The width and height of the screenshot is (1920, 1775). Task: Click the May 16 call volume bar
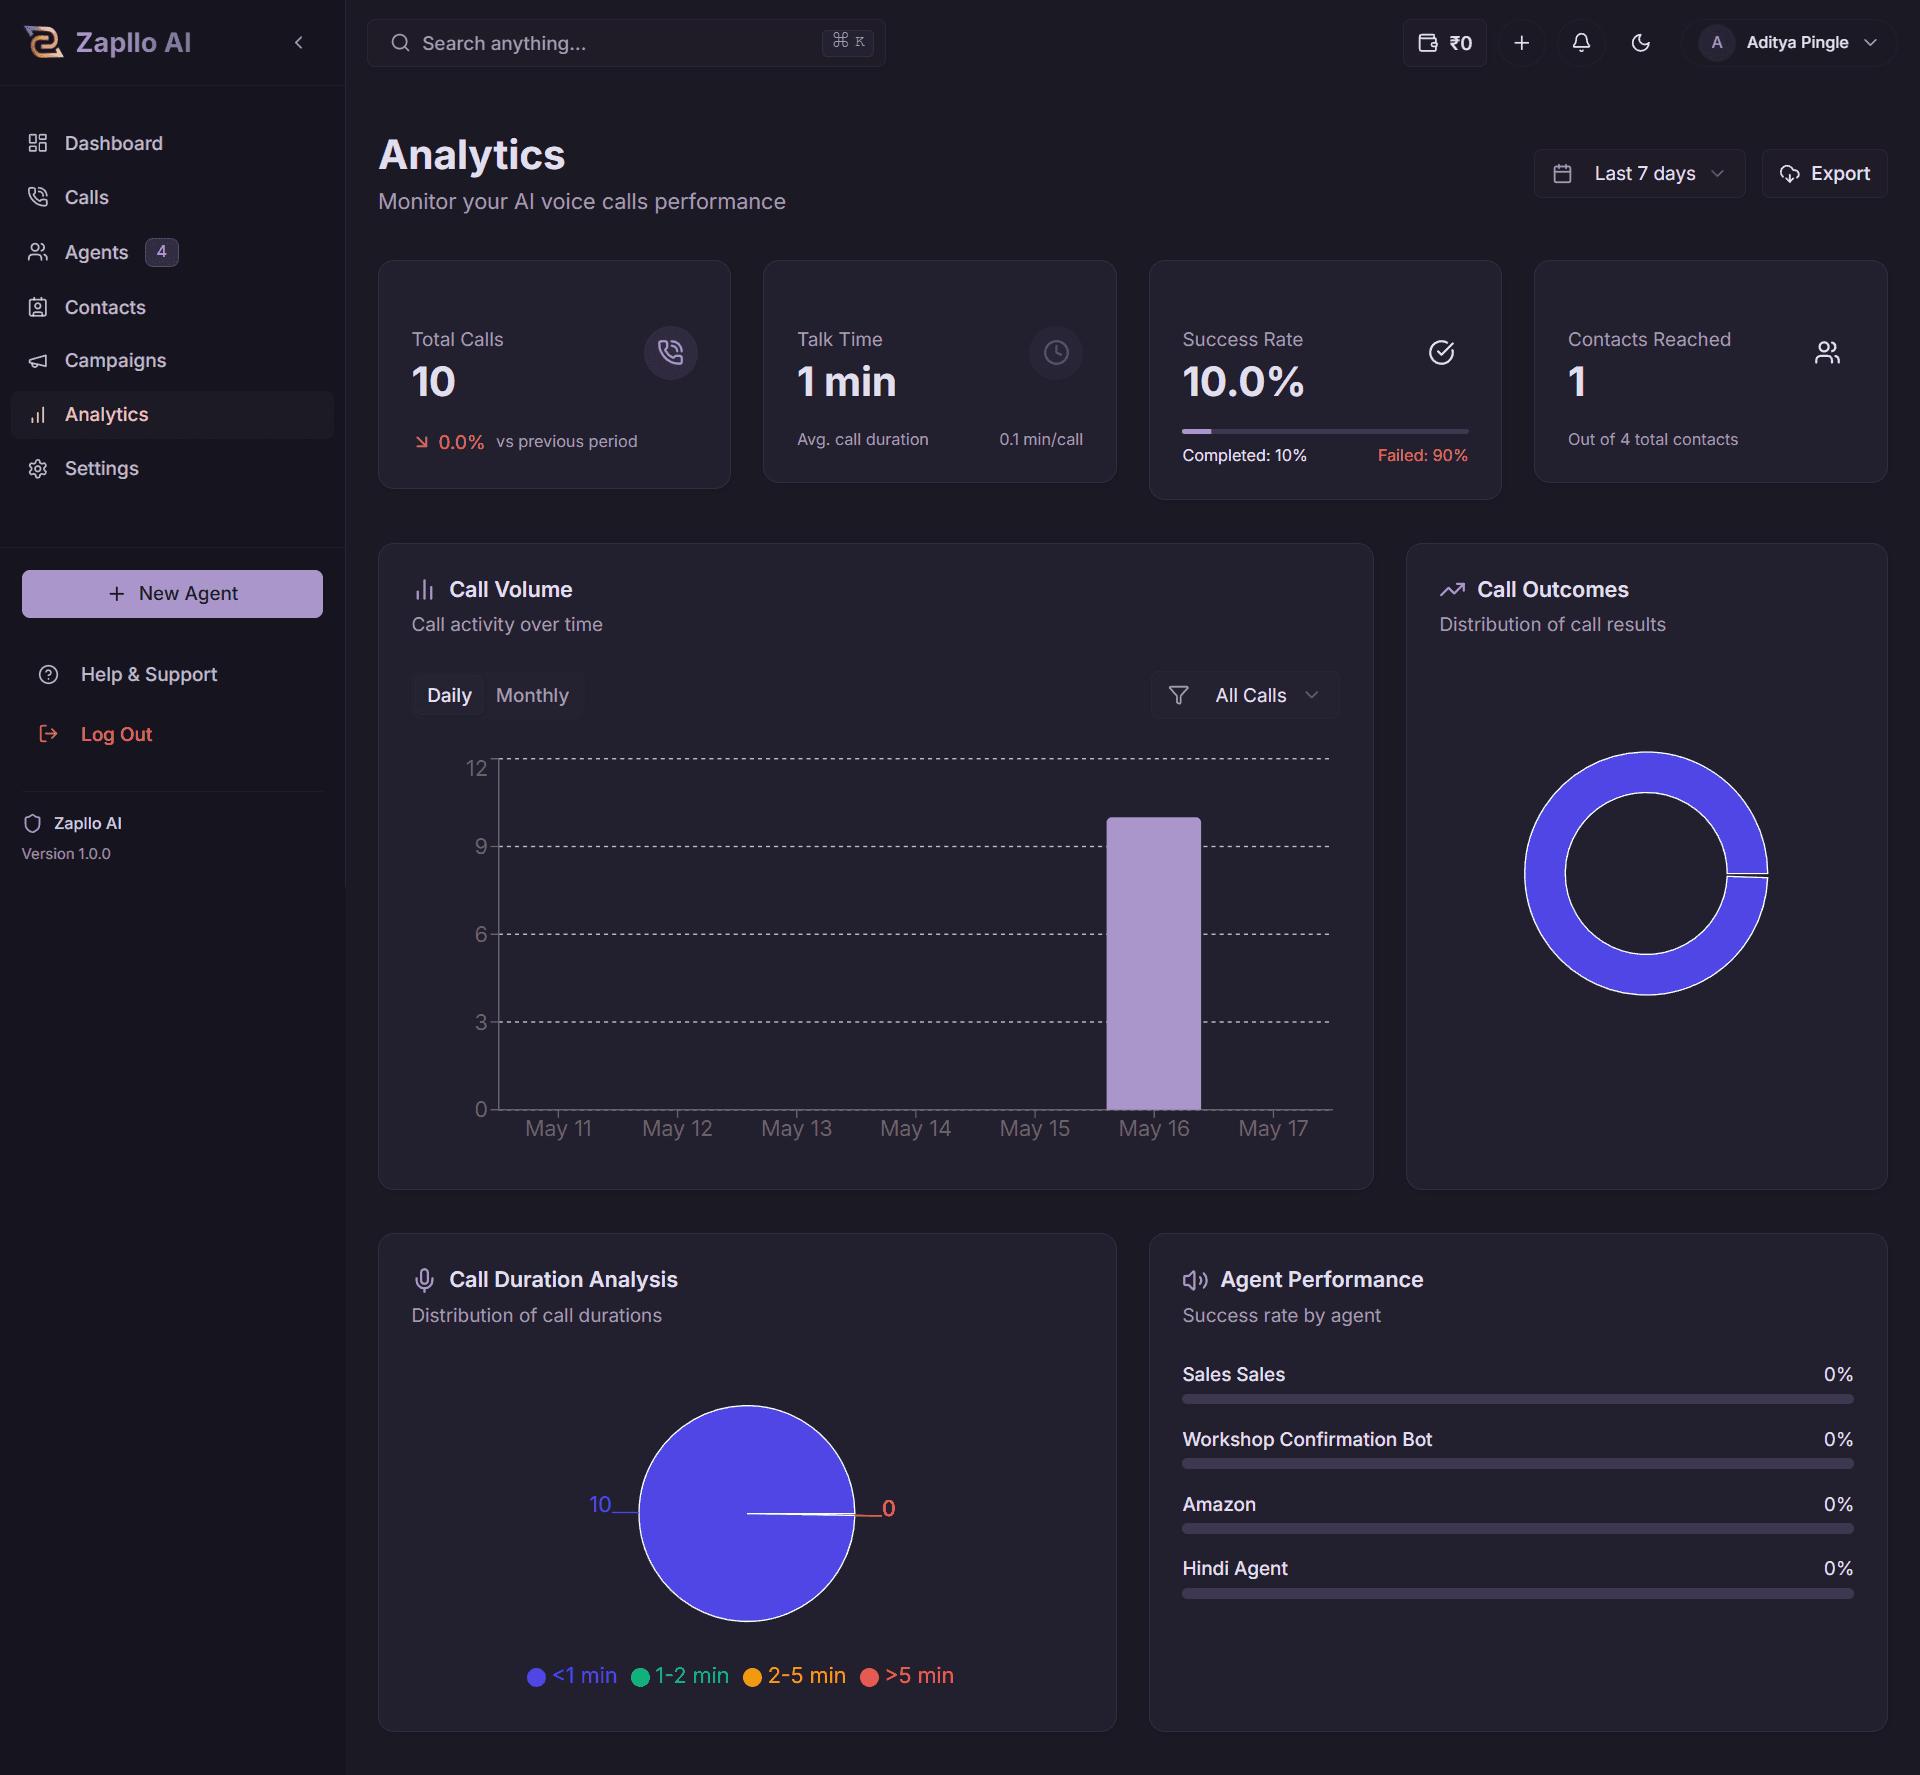(x=1153, y=962)
